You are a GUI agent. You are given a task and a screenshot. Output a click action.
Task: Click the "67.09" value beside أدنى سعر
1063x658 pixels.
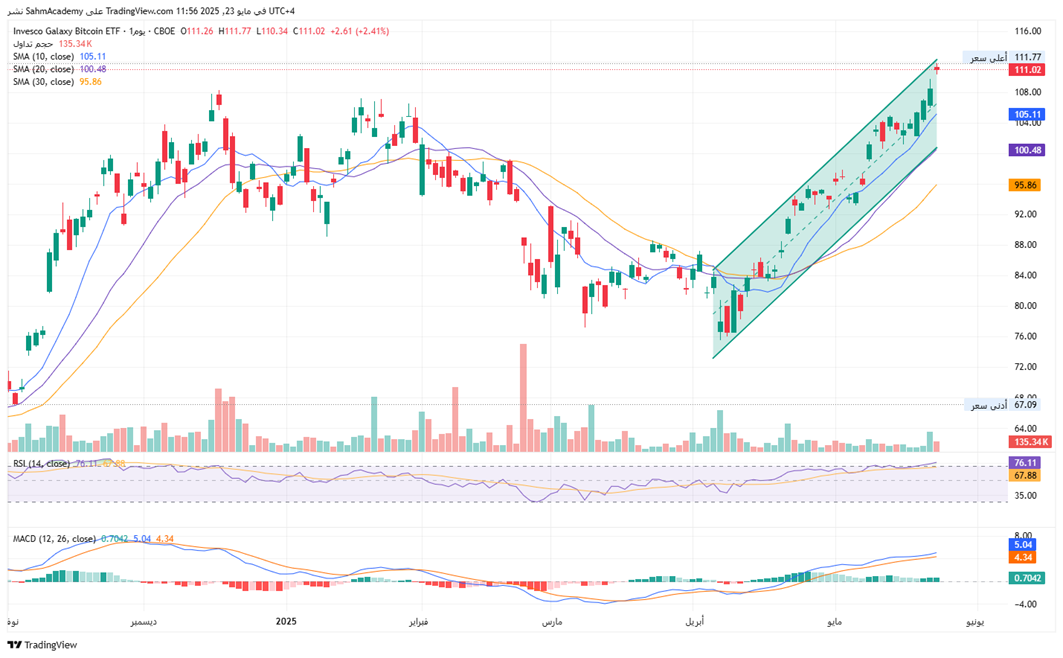tap(1025, 405)
